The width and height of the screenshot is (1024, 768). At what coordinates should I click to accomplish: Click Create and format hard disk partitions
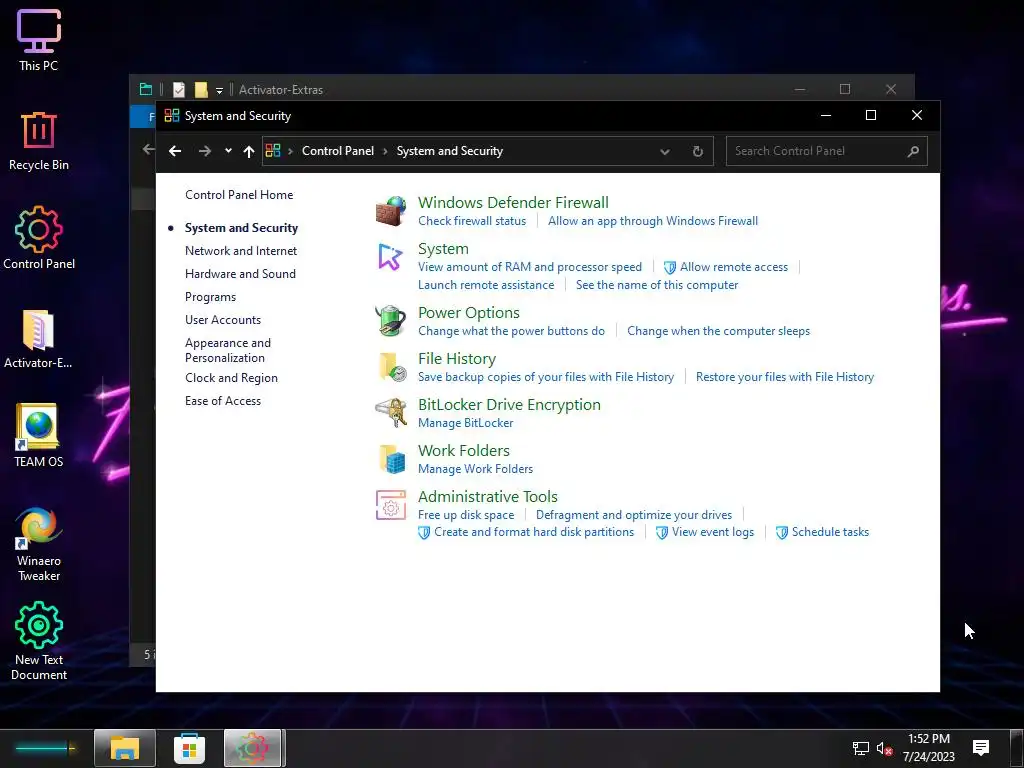pyautogui.click(x=534, y=532)
